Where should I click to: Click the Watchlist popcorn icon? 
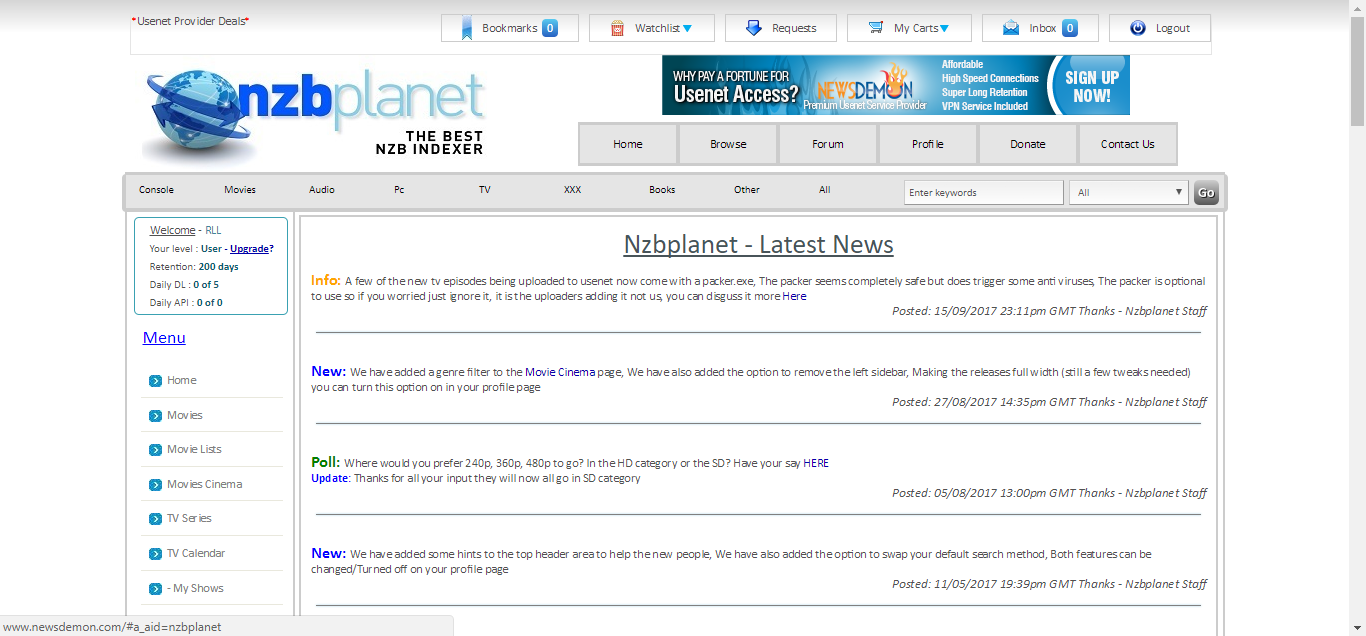pos(617,28)
